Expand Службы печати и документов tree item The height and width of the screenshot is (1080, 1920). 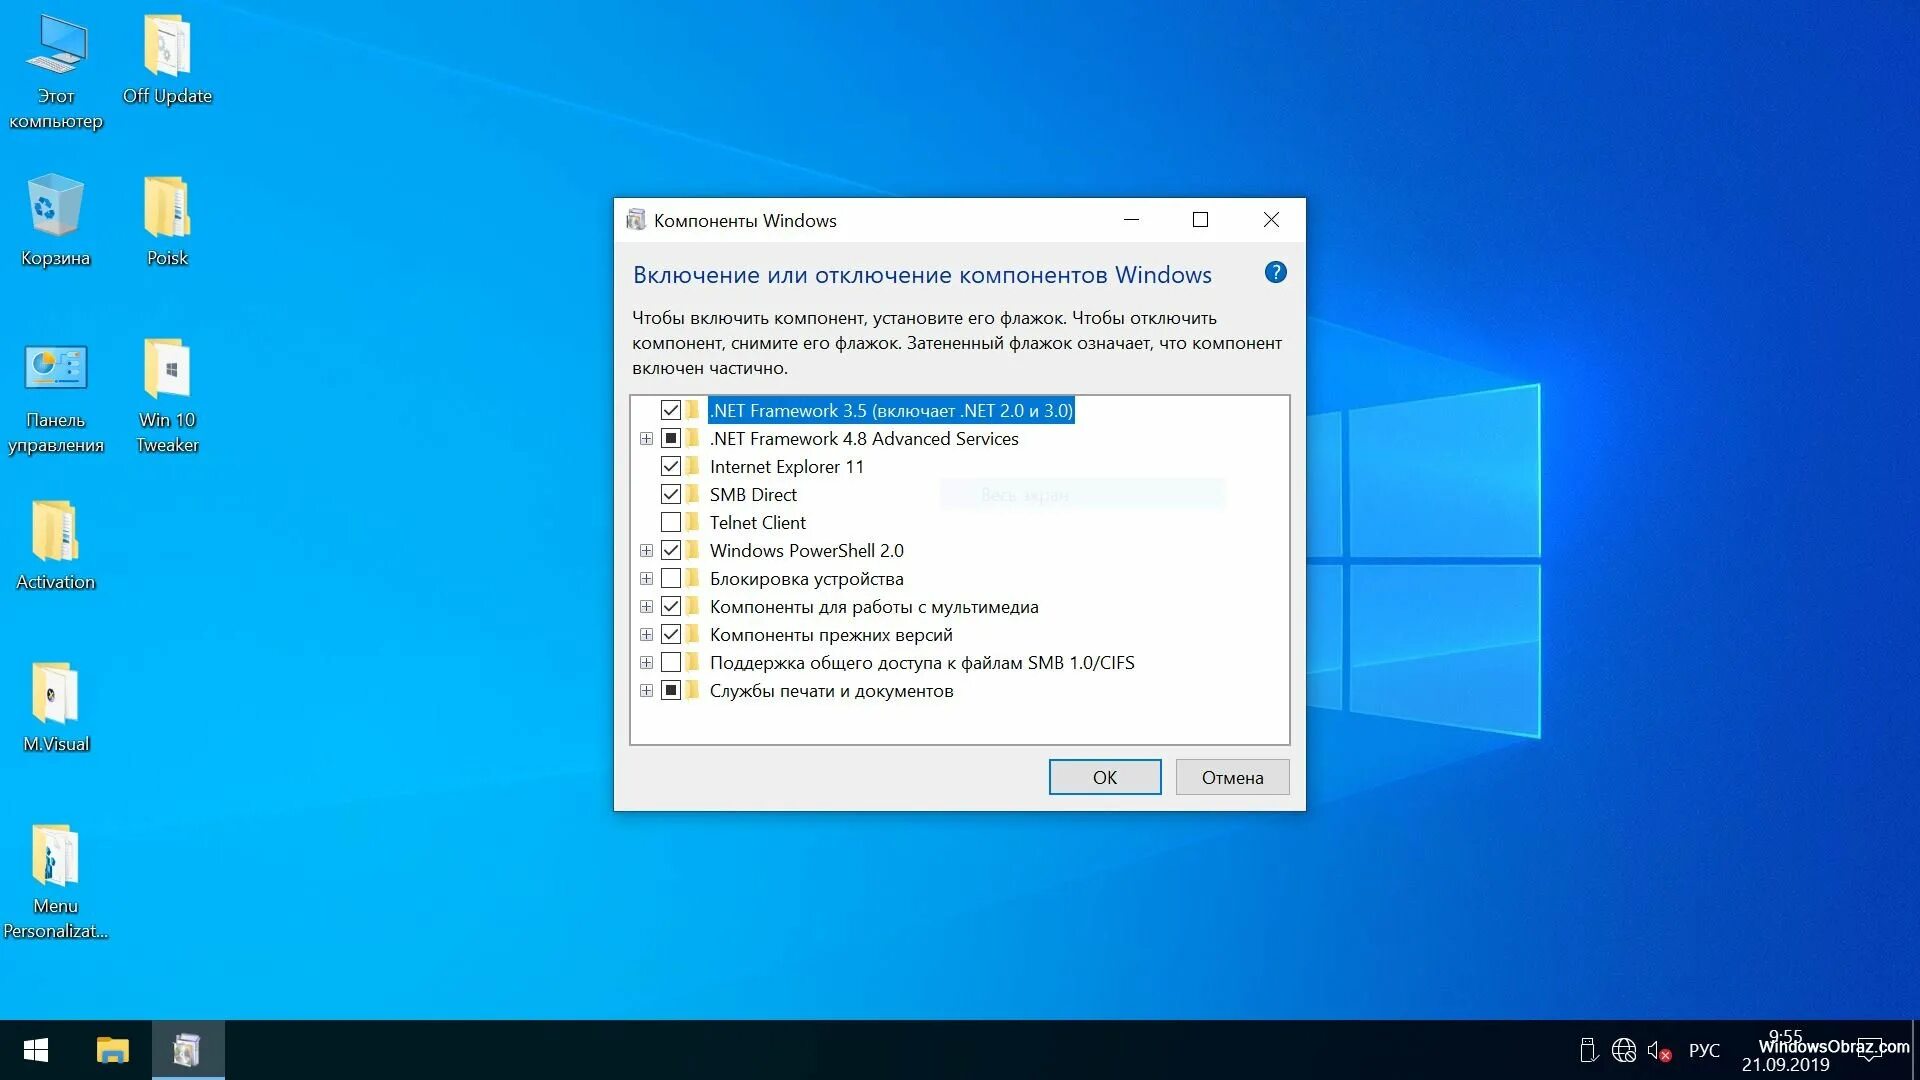click(646, 690)
